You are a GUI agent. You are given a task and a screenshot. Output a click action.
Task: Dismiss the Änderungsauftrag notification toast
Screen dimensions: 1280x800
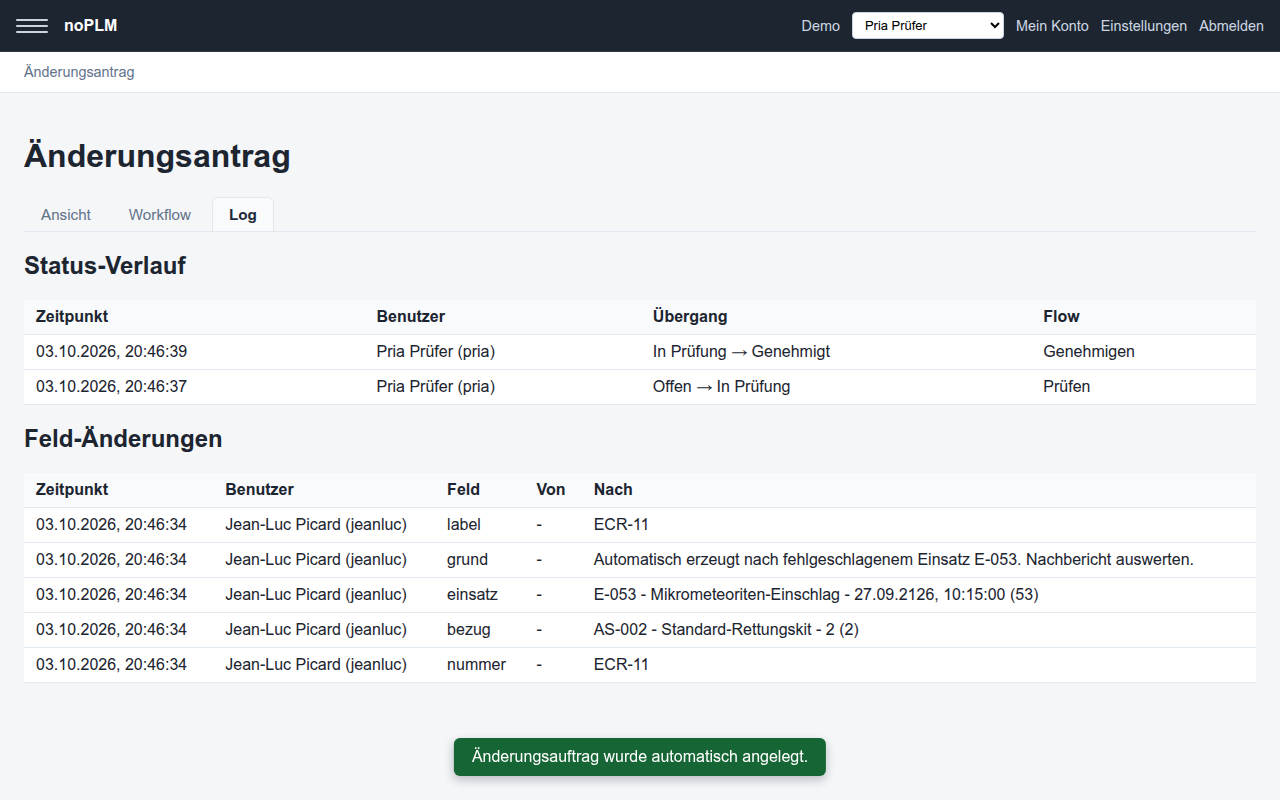click(640, 757)
